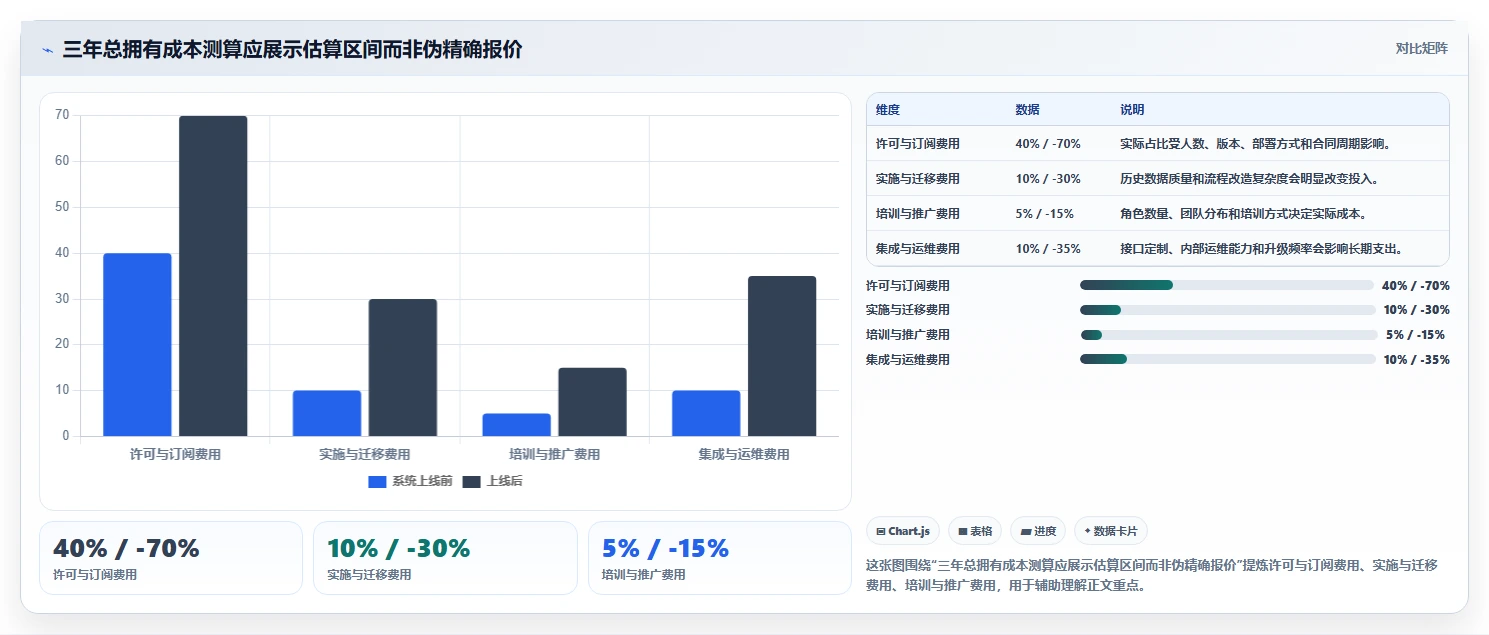Viewport: 1489px width, 635px height.
Task: Click the 对比矩阵 label in header
Action: click(x=1421, y=48)
